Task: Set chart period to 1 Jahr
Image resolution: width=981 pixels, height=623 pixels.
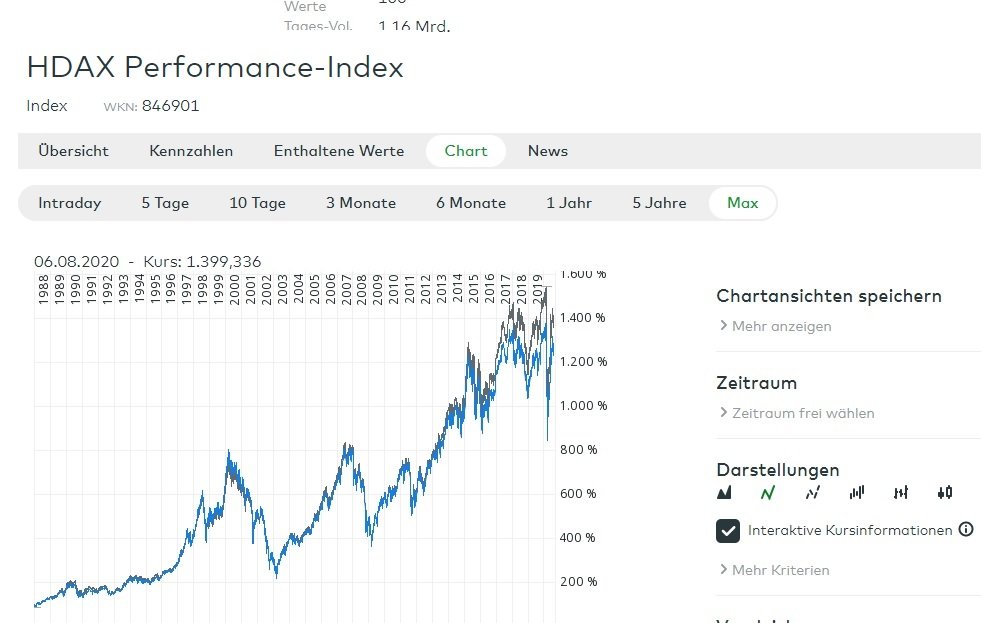Action: coord(569,203)
